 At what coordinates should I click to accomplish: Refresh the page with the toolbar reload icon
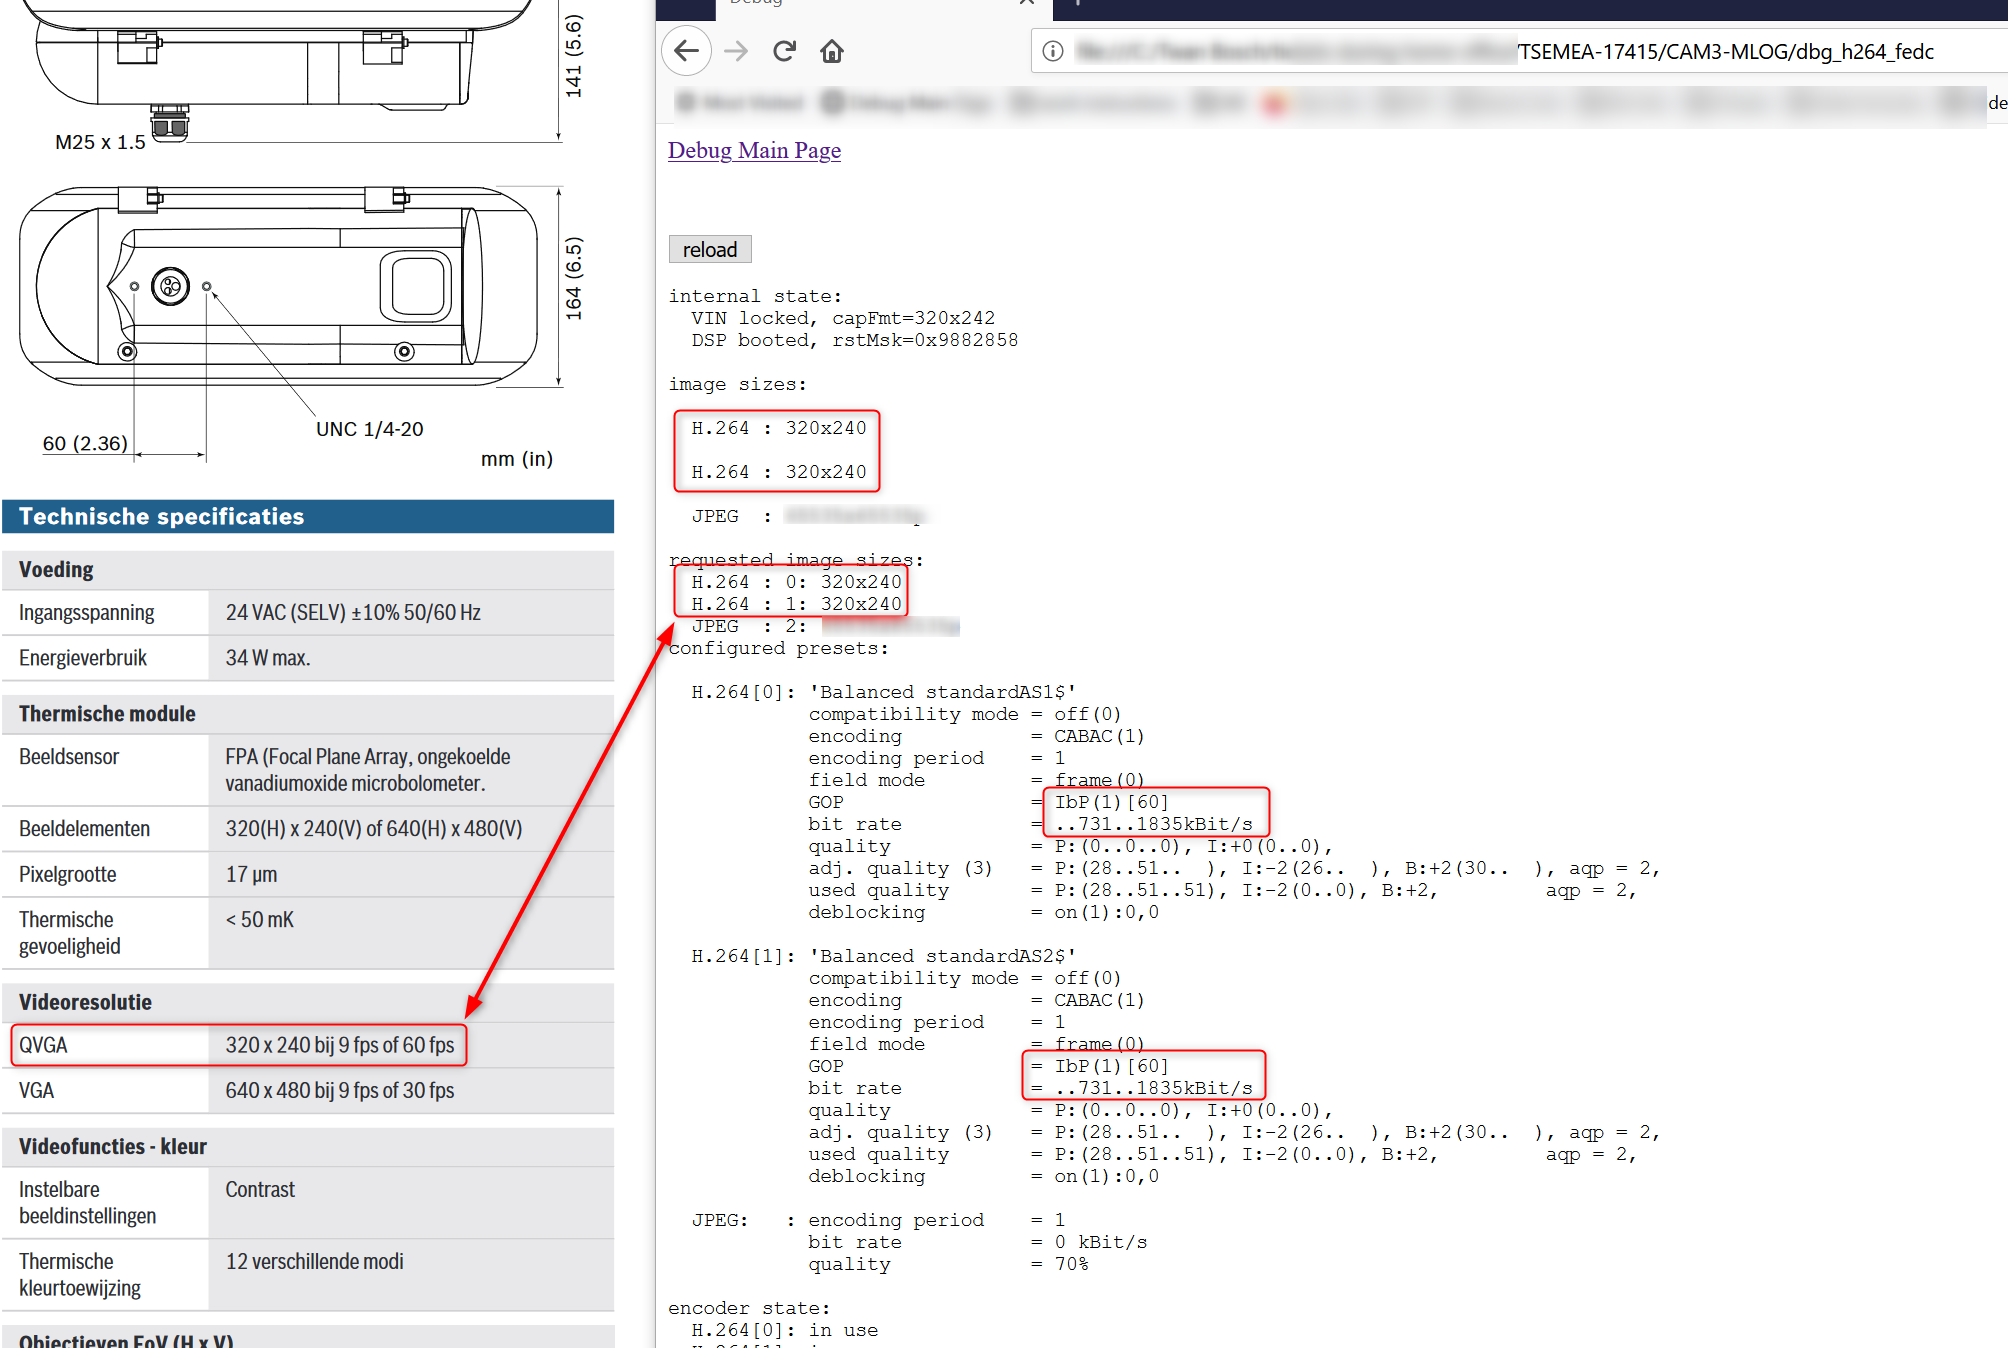pos(784,51)
